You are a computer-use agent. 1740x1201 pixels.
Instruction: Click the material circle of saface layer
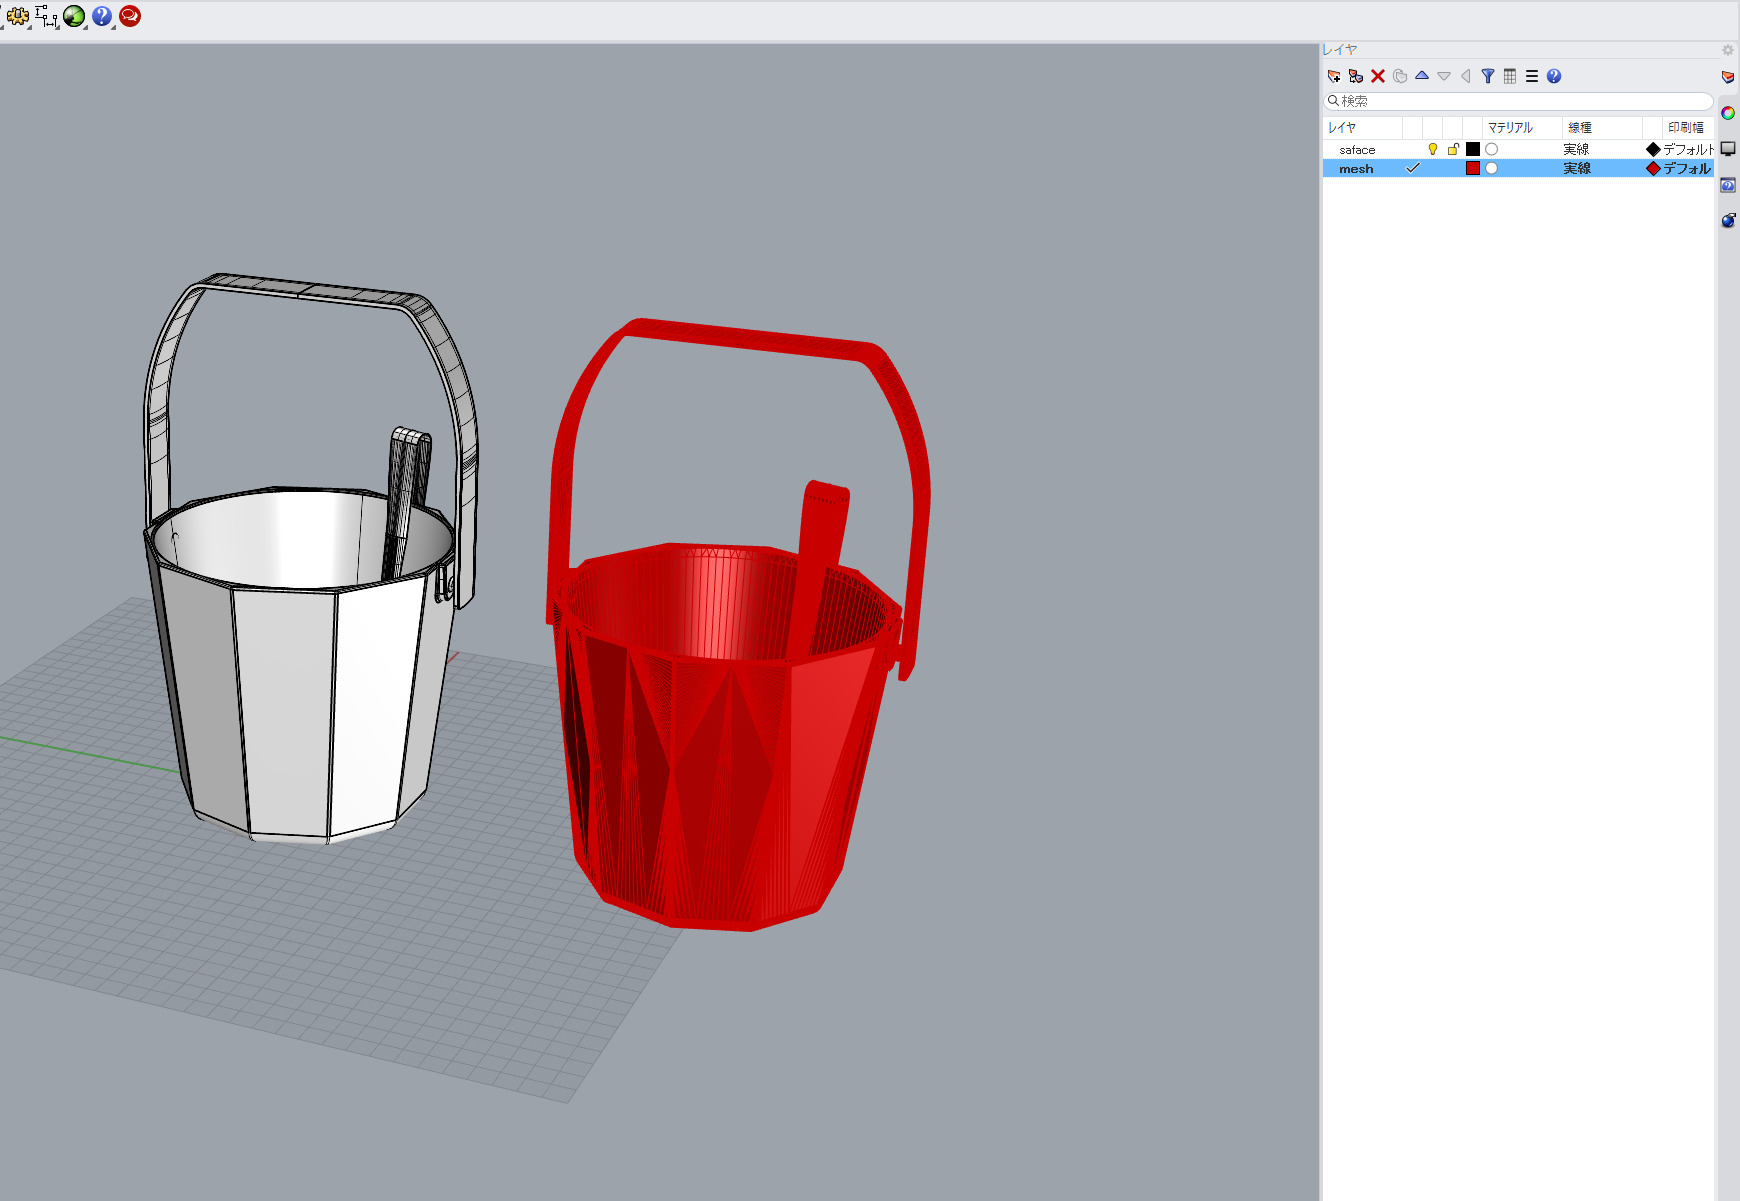tap(1492, 149)
